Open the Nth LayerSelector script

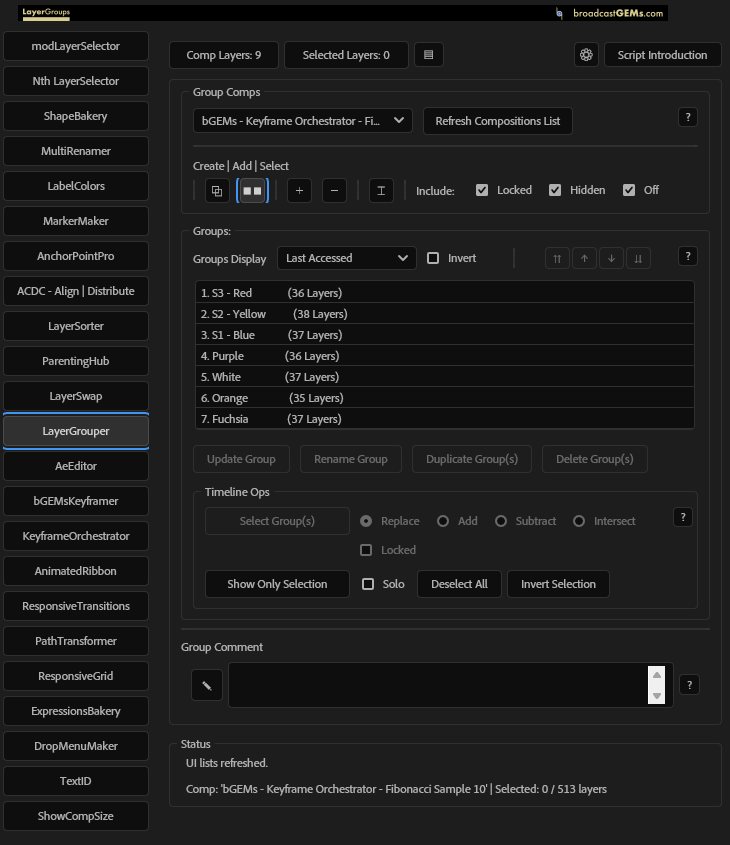[76, 81]
